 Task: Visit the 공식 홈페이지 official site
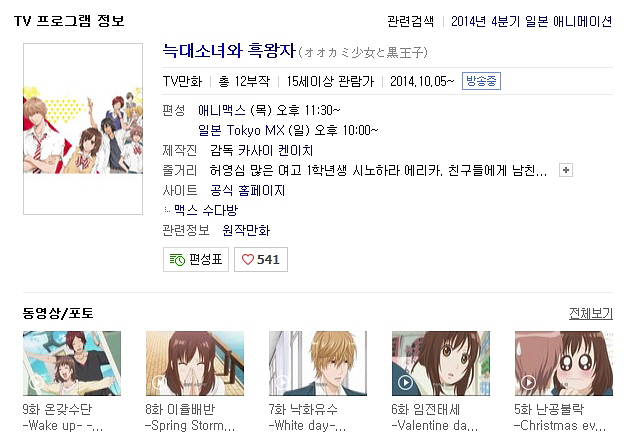click(247, 190)
